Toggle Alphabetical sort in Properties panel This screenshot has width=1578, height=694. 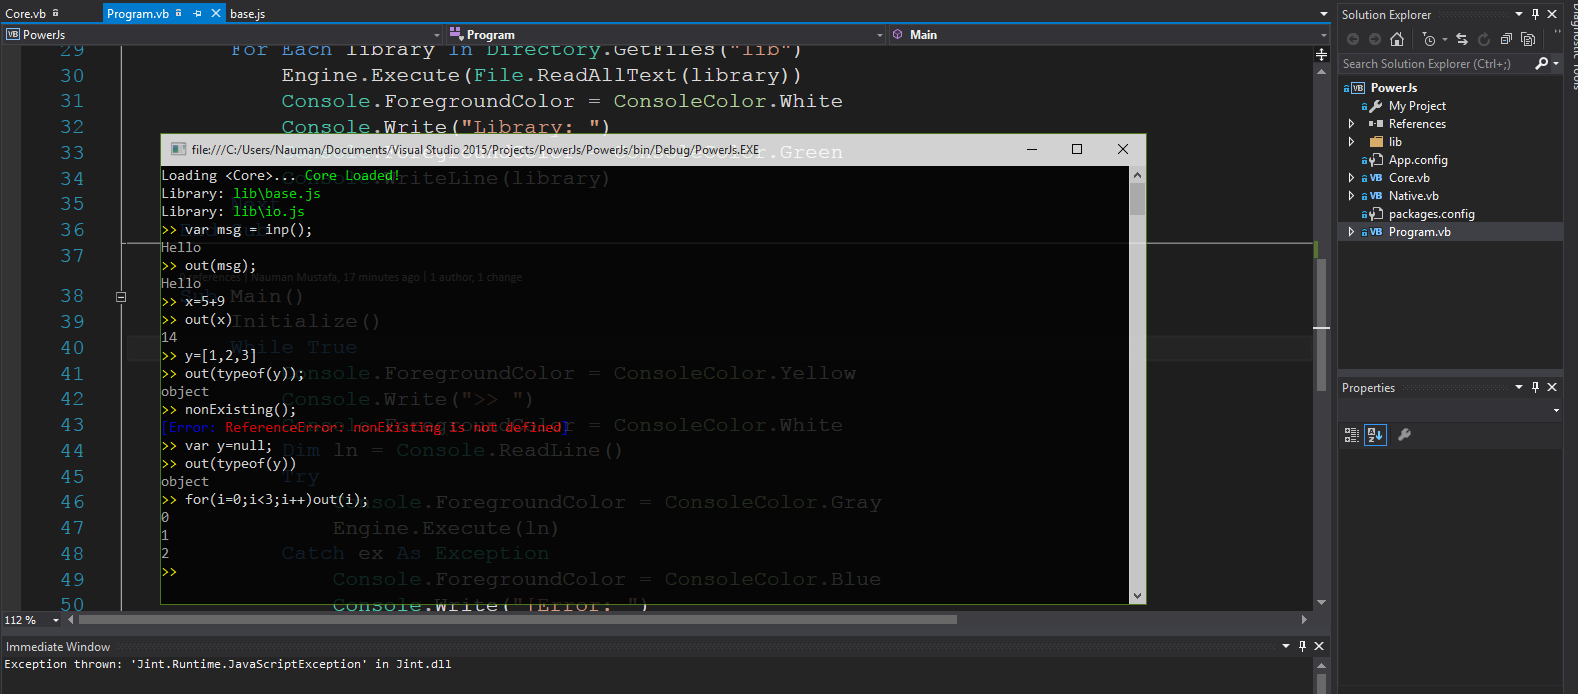click(1375, 435)
